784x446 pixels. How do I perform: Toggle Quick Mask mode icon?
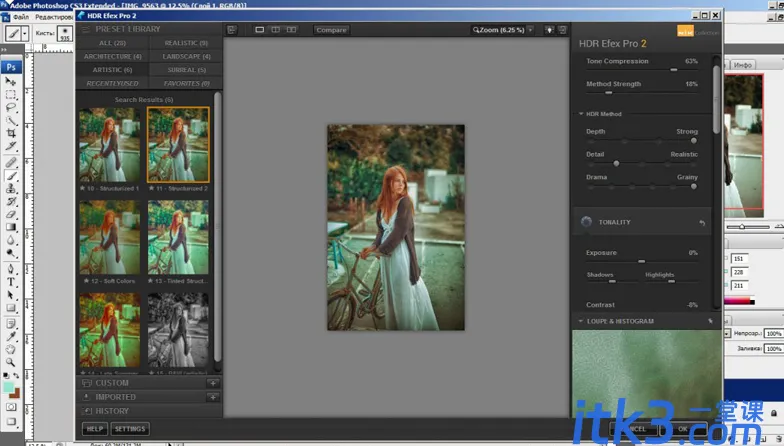pyautogui.click(x=10, y=407)
